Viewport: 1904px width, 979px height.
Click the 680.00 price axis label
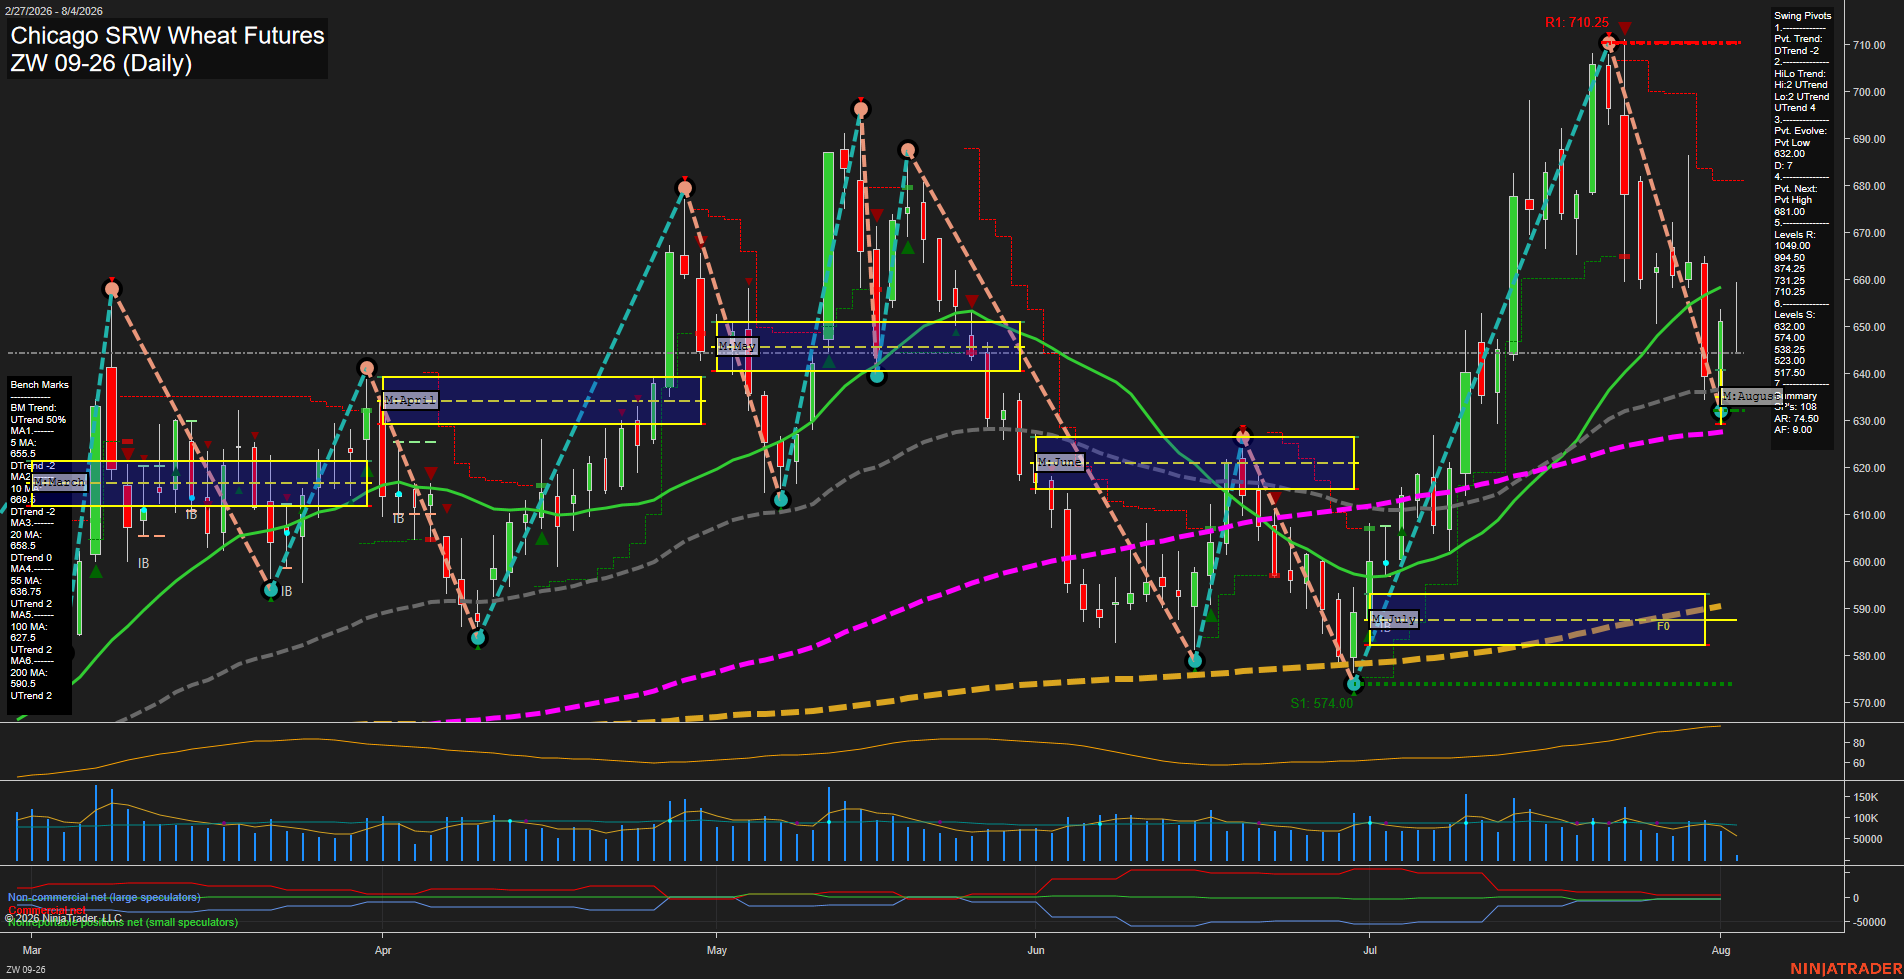1869,186
